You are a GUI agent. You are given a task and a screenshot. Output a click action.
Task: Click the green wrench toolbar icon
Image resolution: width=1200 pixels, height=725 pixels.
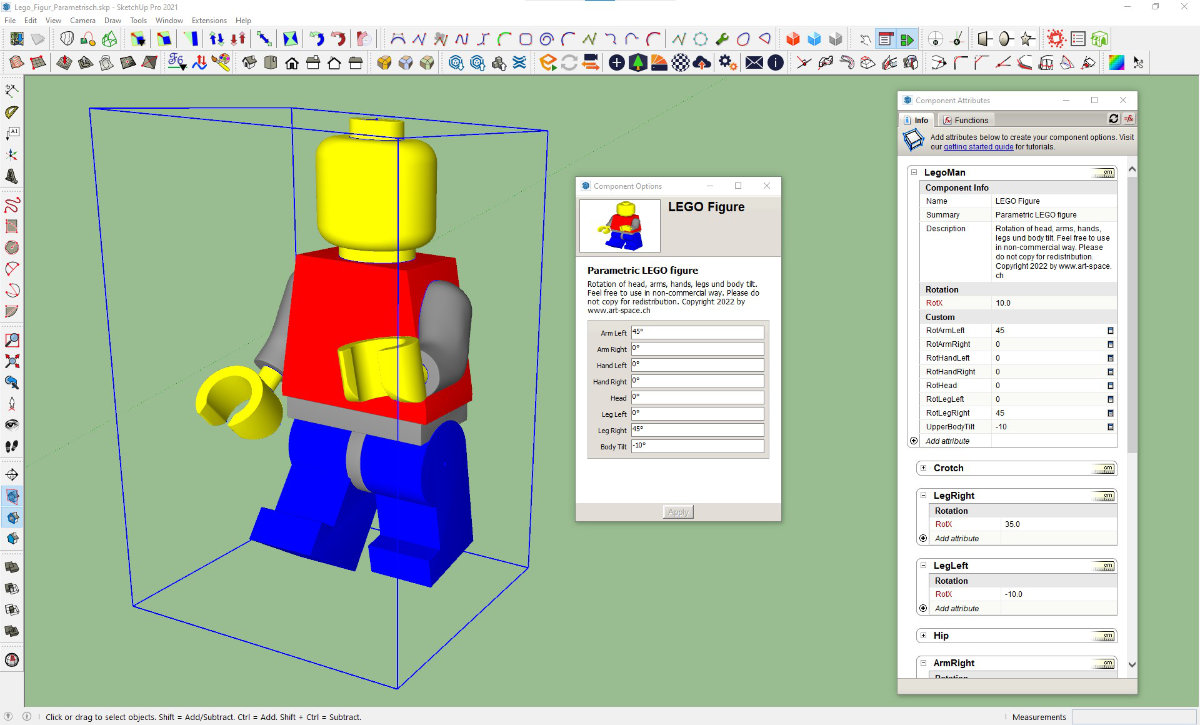[721, 39]
